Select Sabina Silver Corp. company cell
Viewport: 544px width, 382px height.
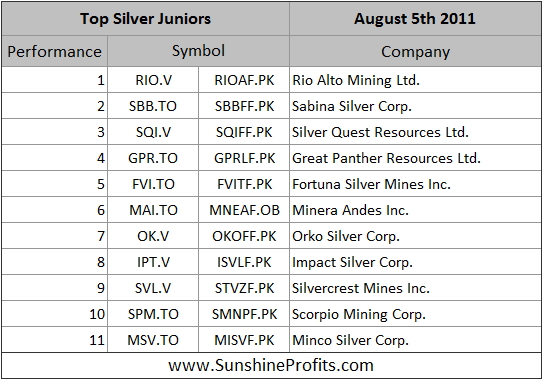415,106
